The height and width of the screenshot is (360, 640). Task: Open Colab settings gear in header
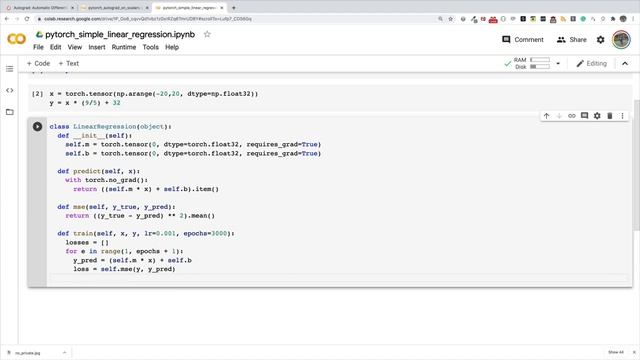pyautogui.click(x=600, y=40)
